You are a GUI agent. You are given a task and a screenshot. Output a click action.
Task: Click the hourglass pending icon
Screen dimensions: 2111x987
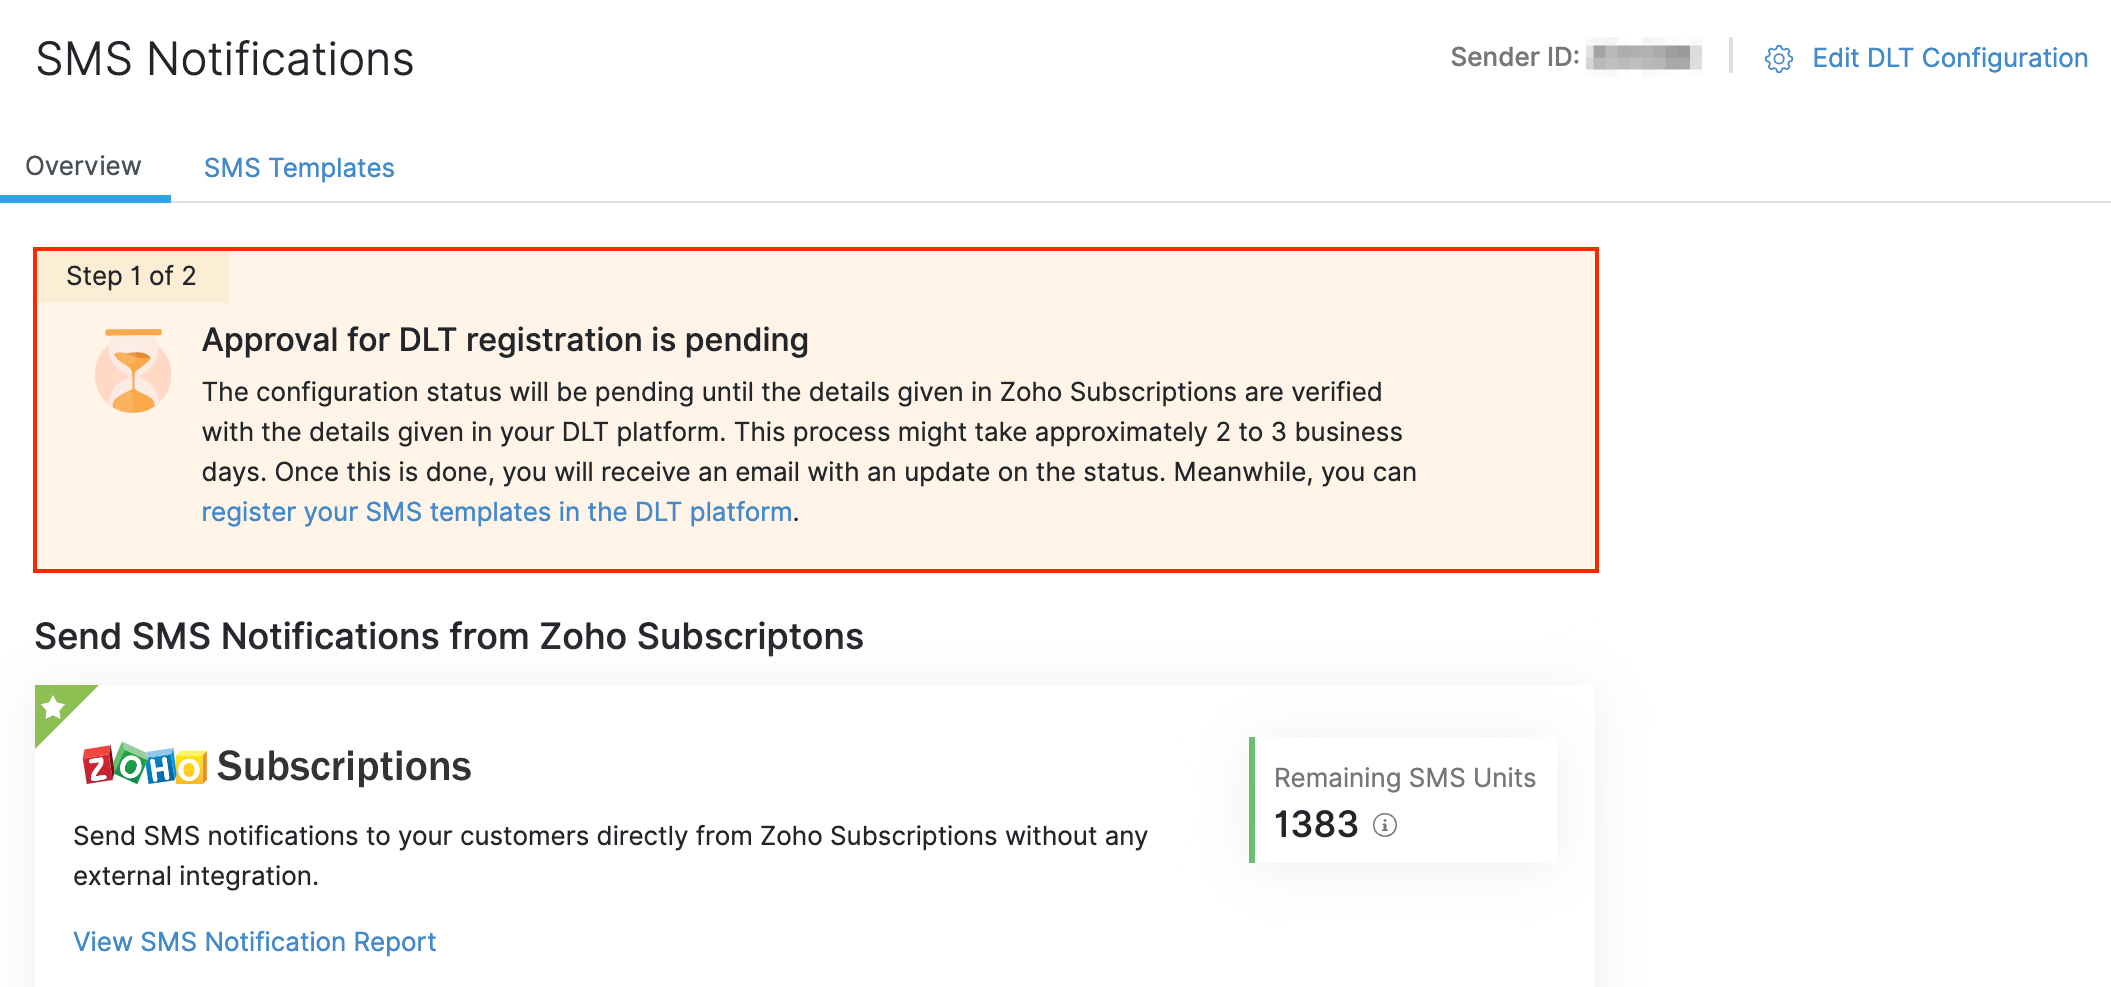tap(133, 372)
